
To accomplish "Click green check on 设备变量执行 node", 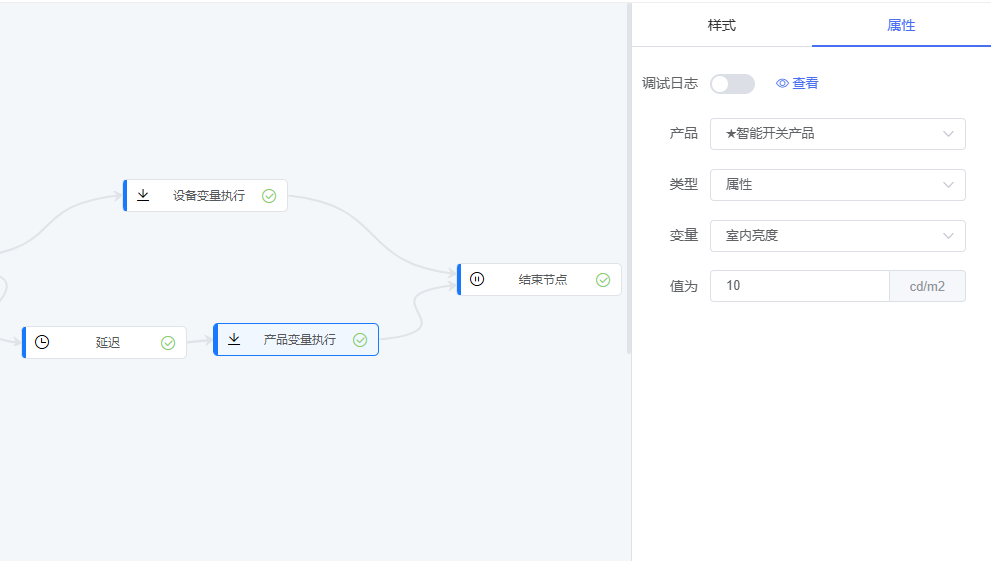I will tap(269, 196).
